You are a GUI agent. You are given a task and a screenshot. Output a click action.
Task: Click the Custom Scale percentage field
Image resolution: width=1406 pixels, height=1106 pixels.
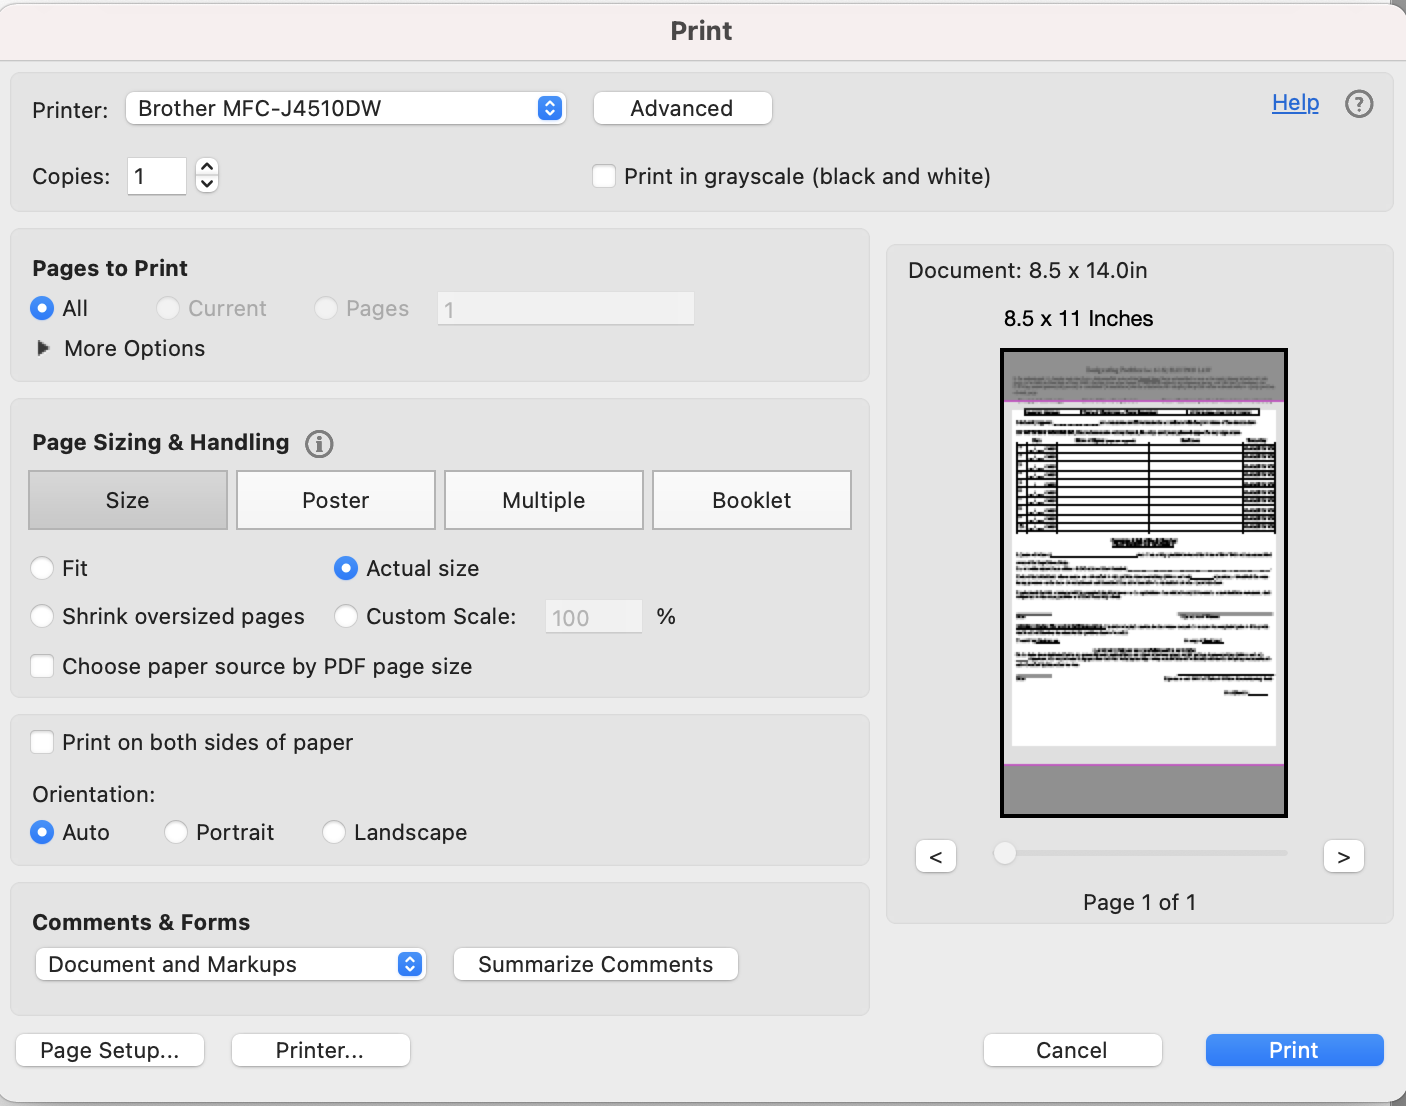click(x=594, y=617)
